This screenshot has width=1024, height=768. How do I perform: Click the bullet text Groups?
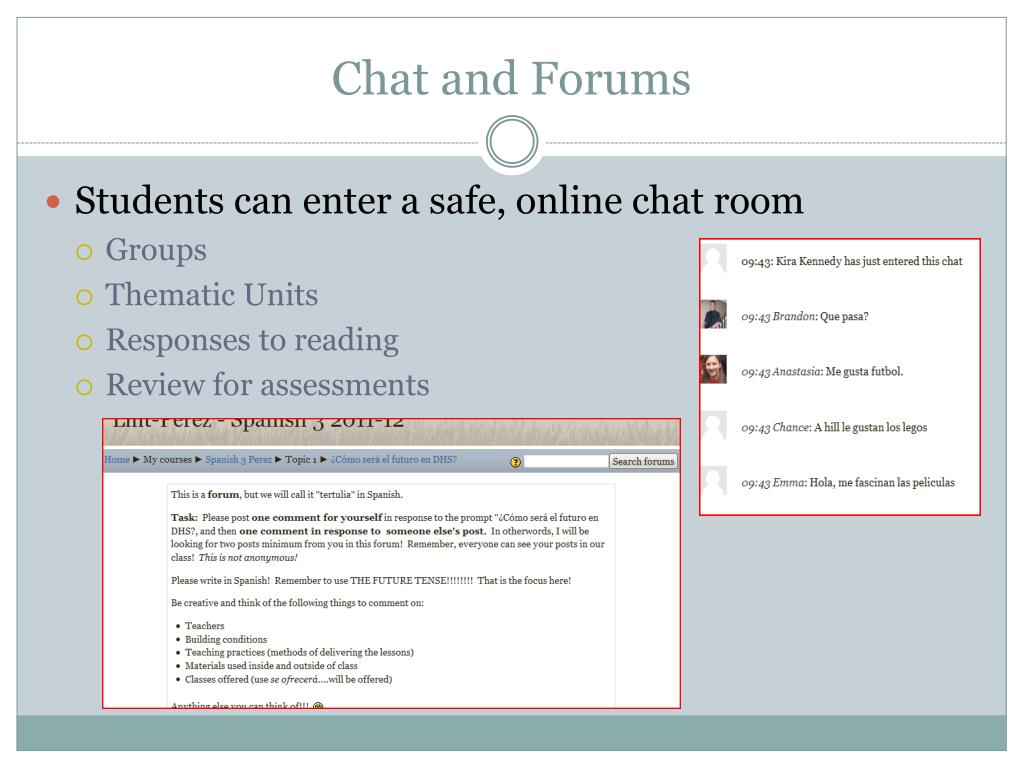[156, 250]
